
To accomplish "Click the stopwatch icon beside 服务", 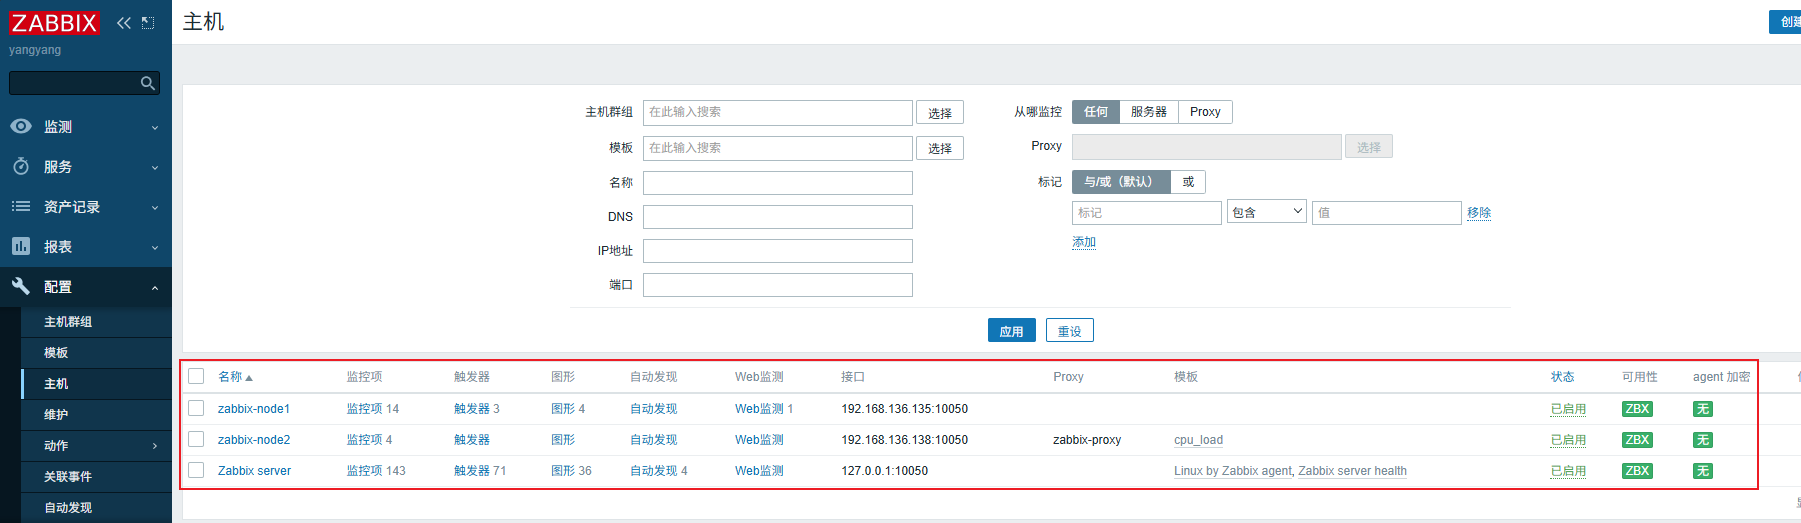I will 21,166.
